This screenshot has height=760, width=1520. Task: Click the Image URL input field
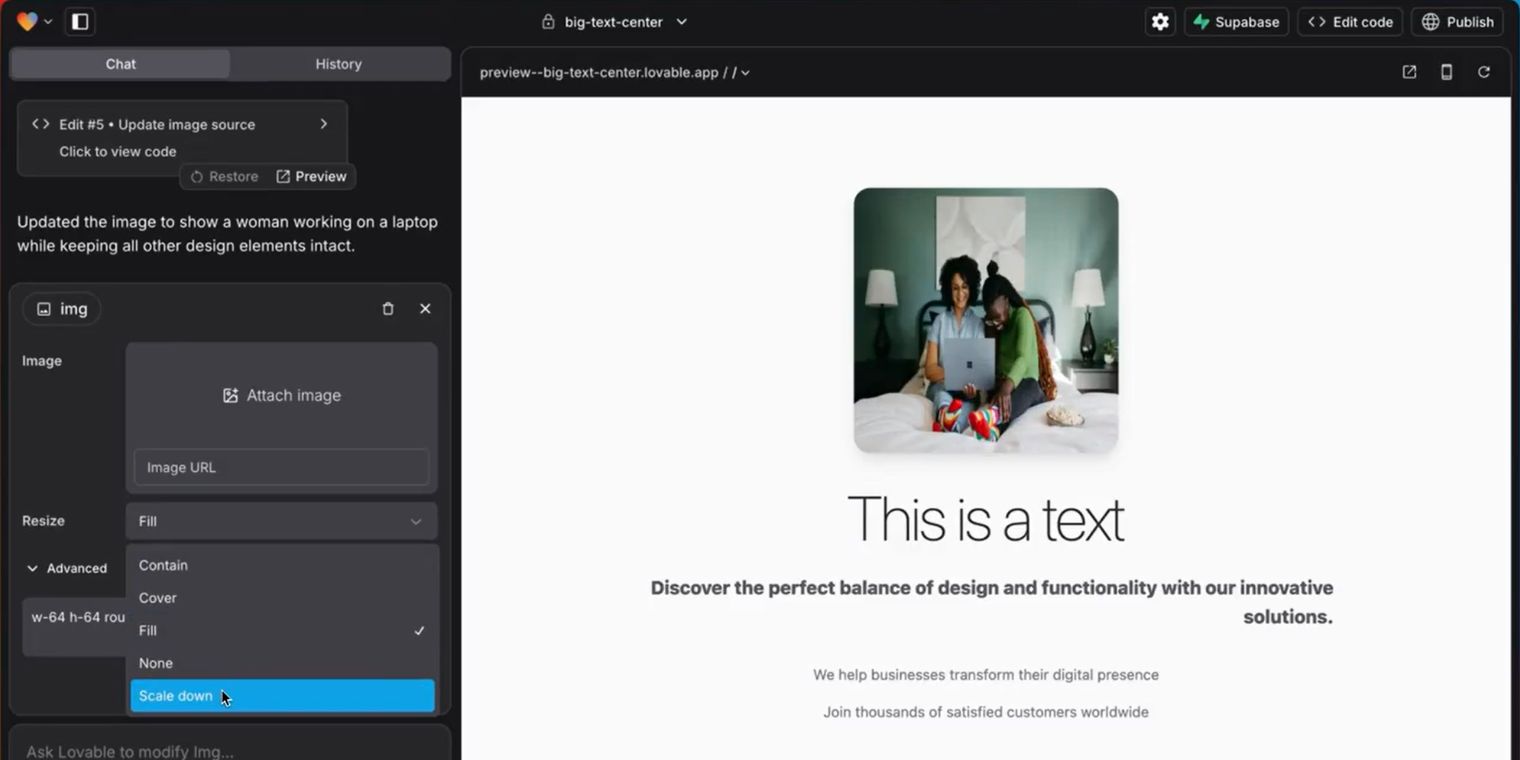click(x=281, y=467)
